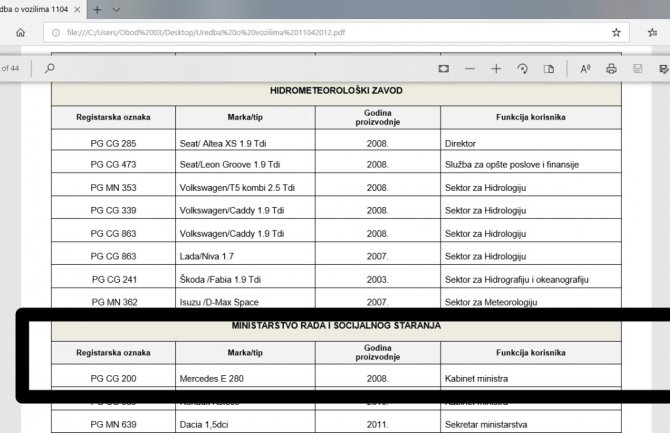The width and height of the screenshot is (670, 433).
Task: Zoom out with the minus icon
Action: pos(470,69)
